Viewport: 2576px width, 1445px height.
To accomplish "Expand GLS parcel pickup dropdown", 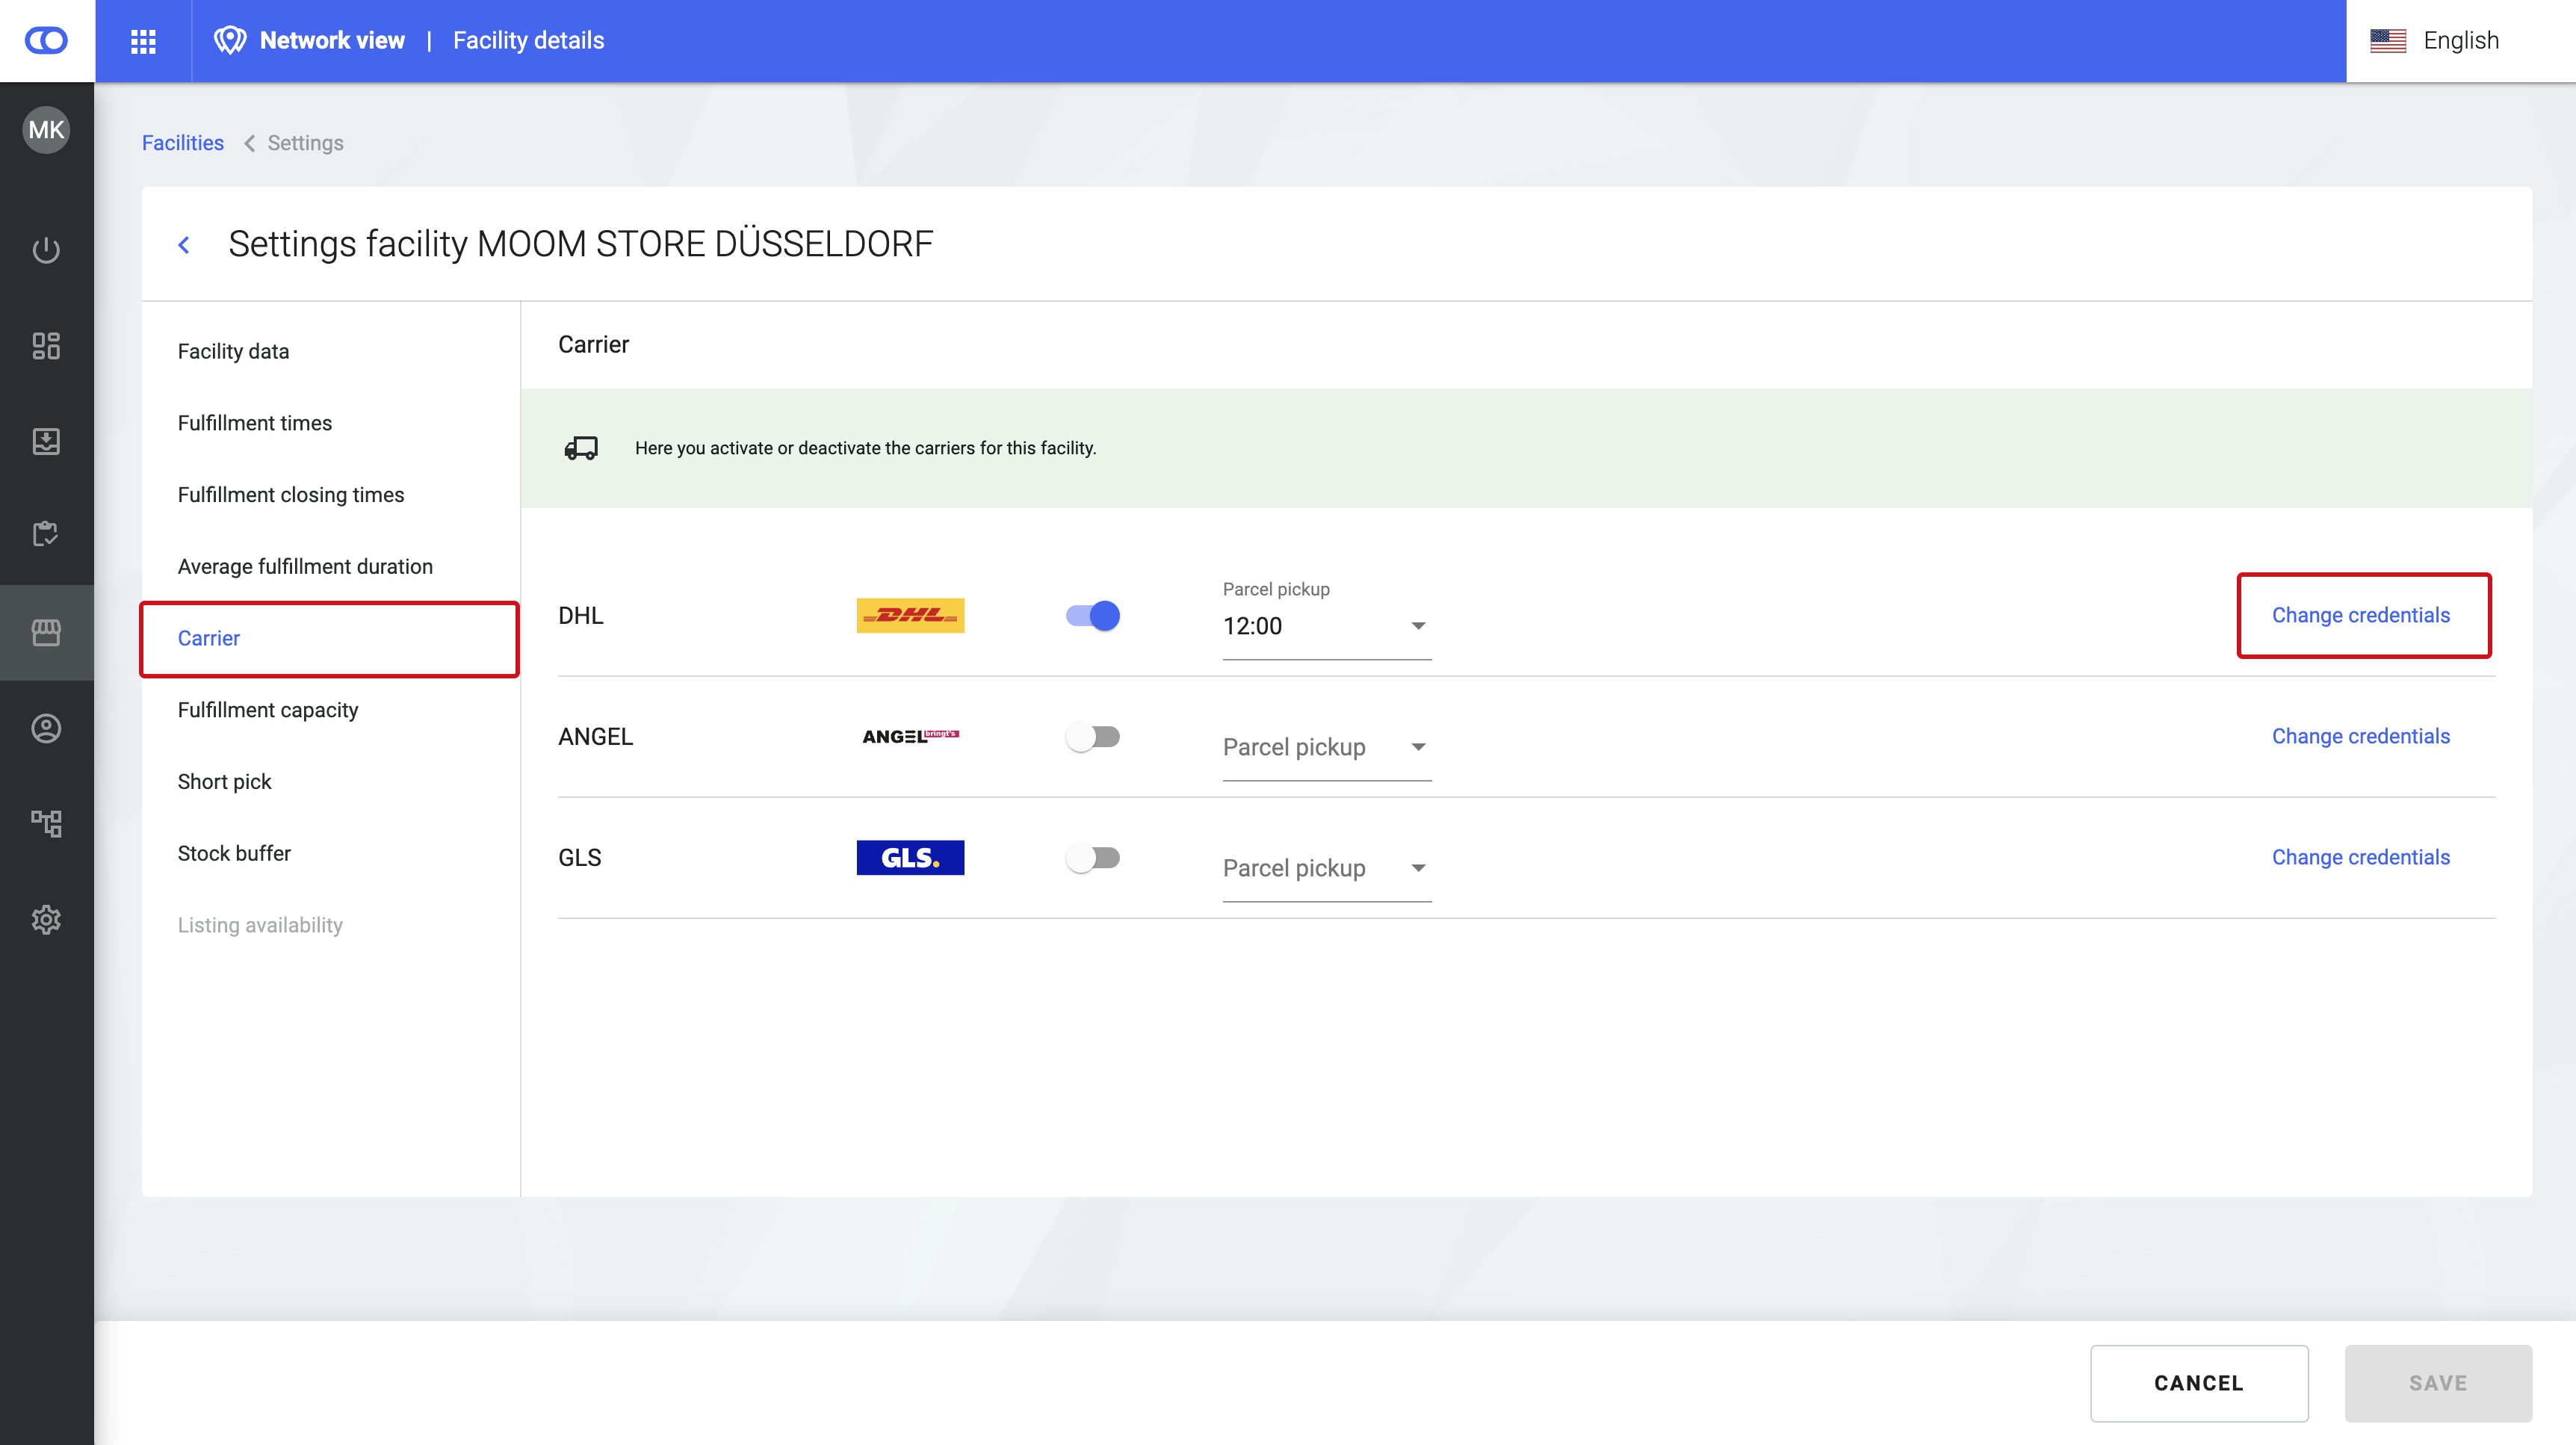I will click(x=1326, y=868).
